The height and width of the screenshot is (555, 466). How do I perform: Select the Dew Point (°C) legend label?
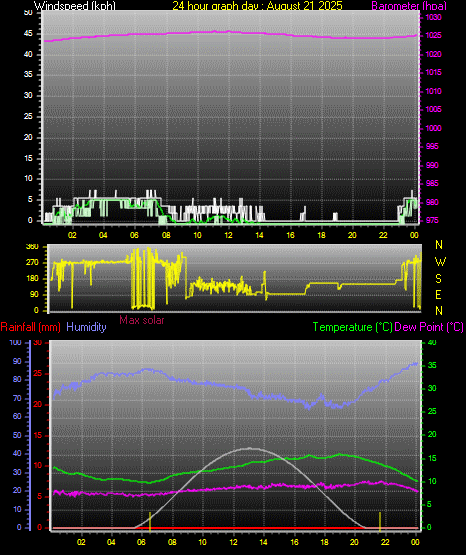point(429,327)
